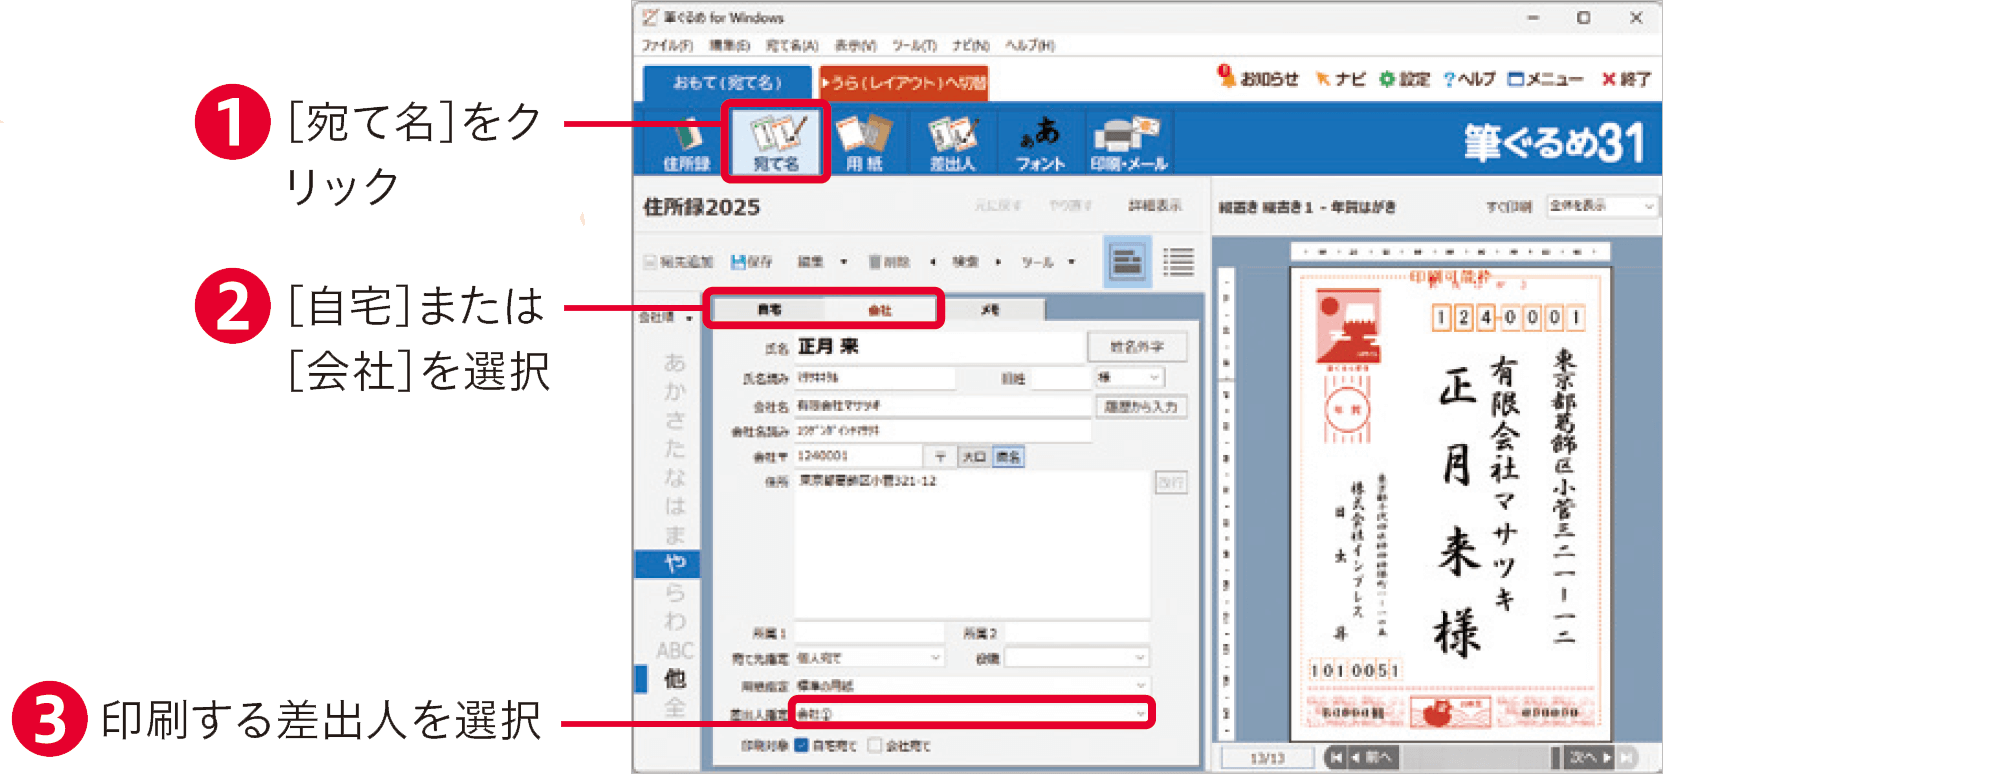The height and width of the screenshot is (774, 2000).
Task: Open the 宛て先指定 dropdown
Action: point(869,657)
